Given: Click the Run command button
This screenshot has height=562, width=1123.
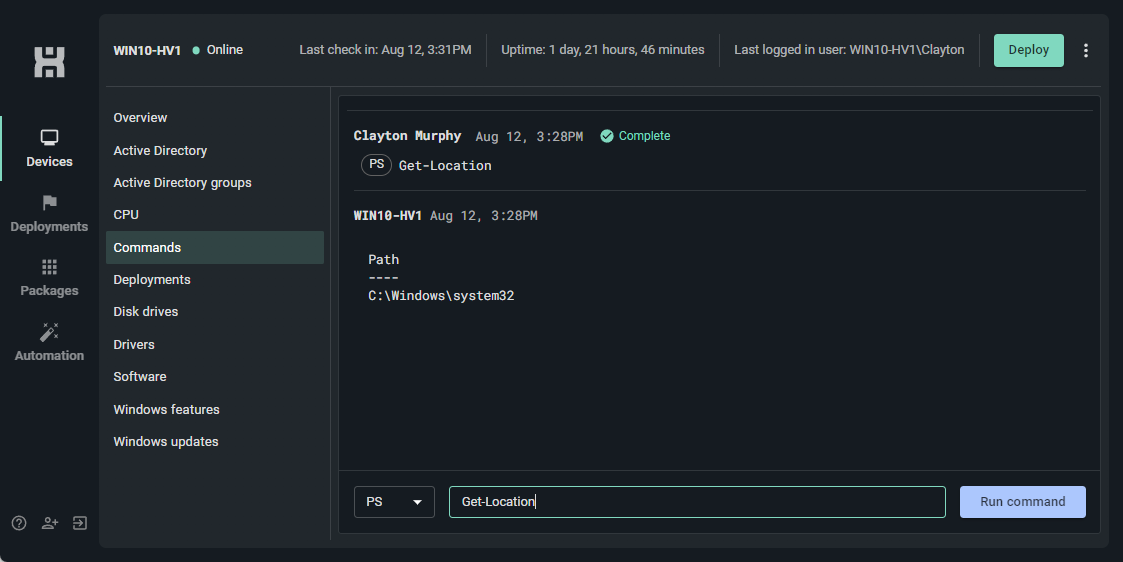Looking at the screenshot, I should 1023,502.
